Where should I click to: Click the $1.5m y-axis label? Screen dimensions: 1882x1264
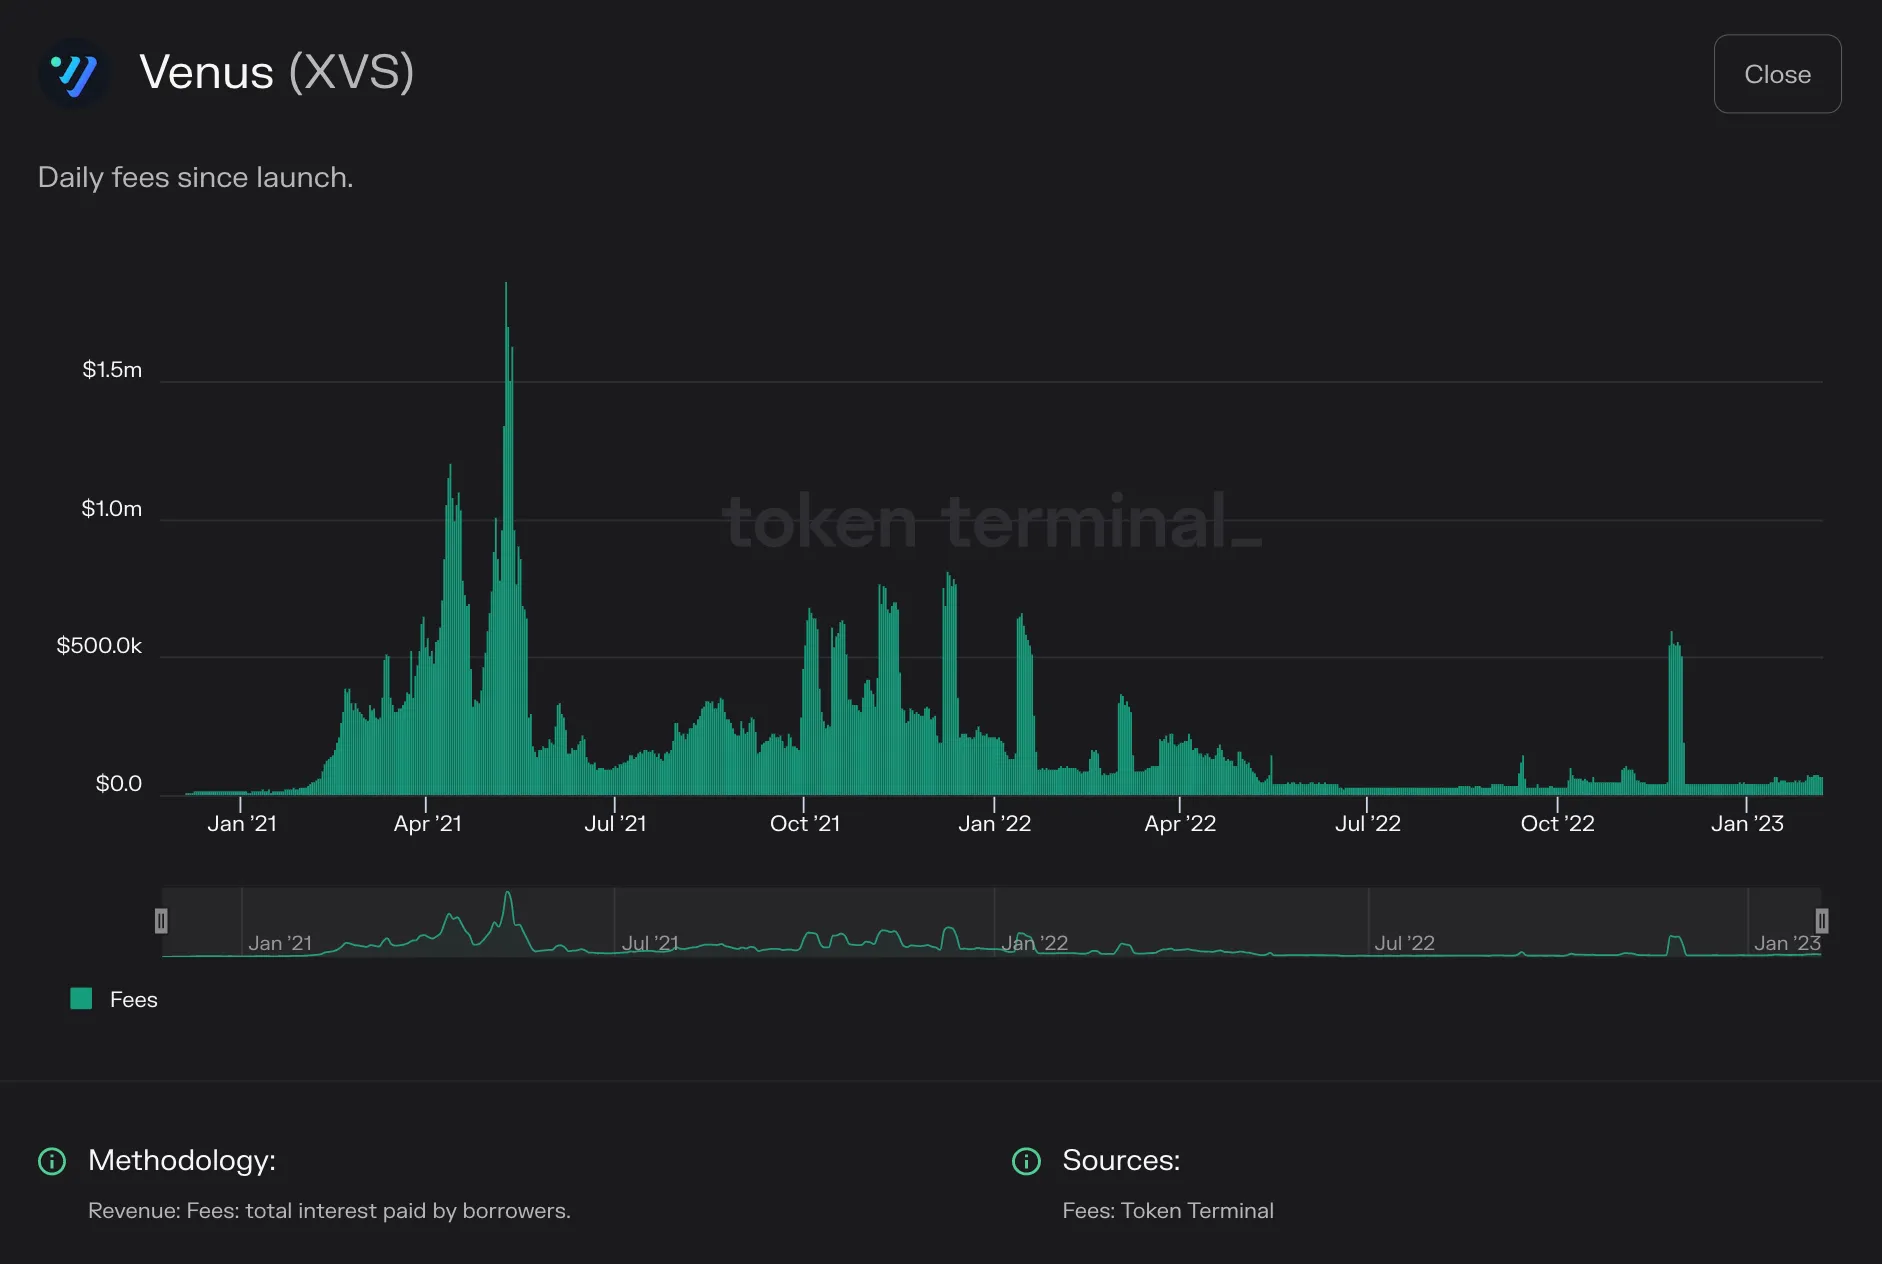click(112, 370)
